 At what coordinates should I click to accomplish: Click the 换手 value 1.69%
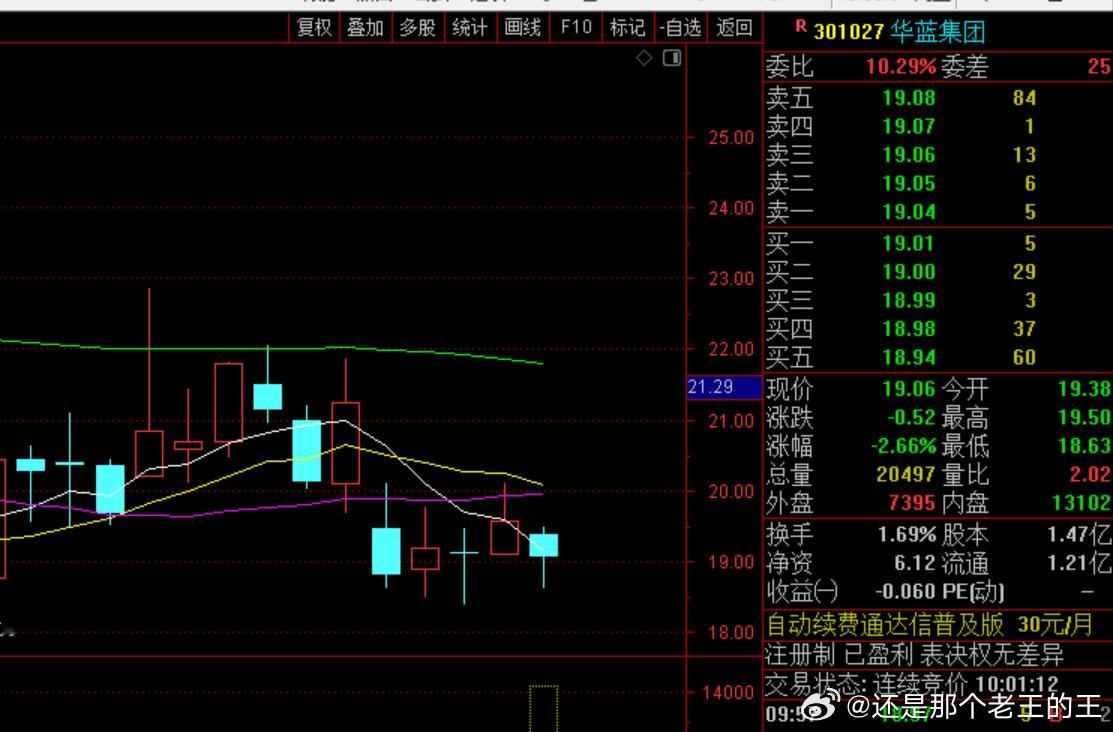coord(907,535)
